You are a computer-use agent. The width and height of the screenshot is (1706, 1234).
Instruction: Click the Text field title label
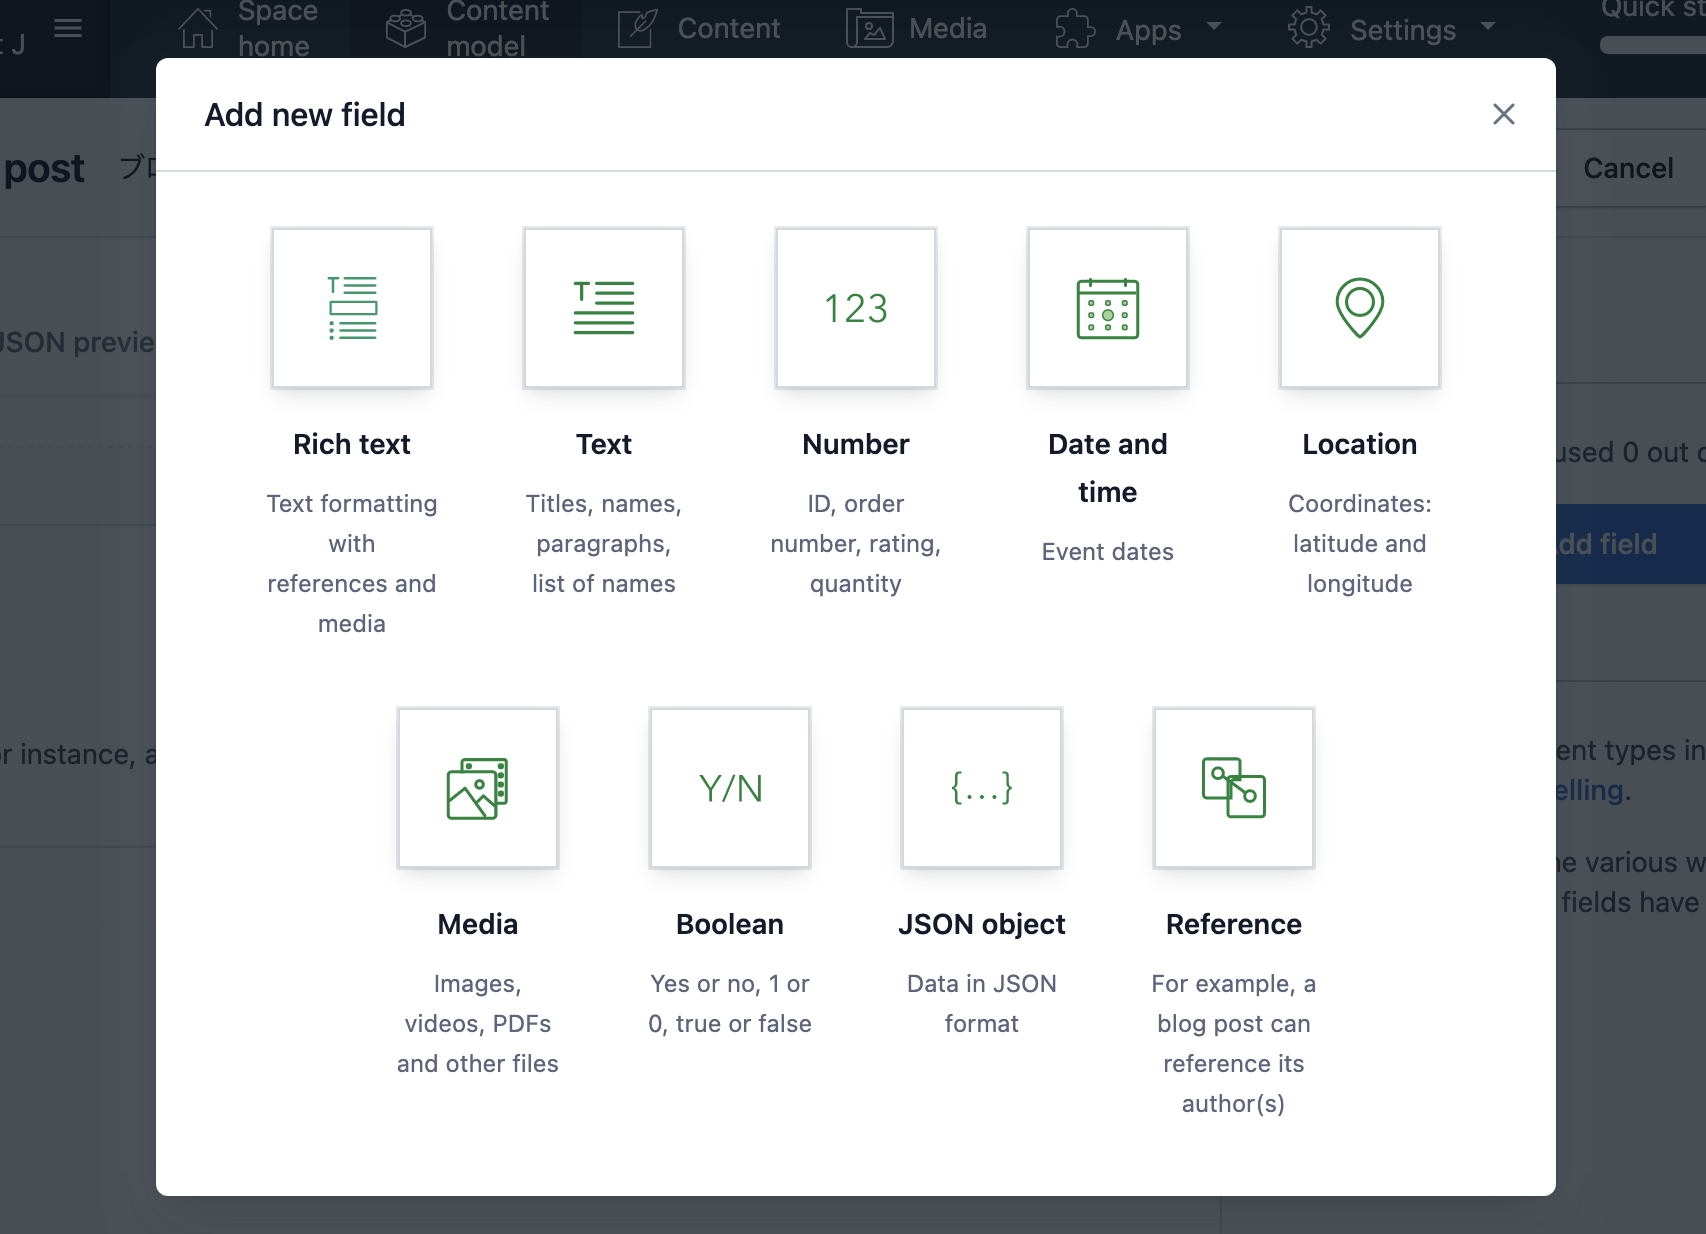coord(604,444)
